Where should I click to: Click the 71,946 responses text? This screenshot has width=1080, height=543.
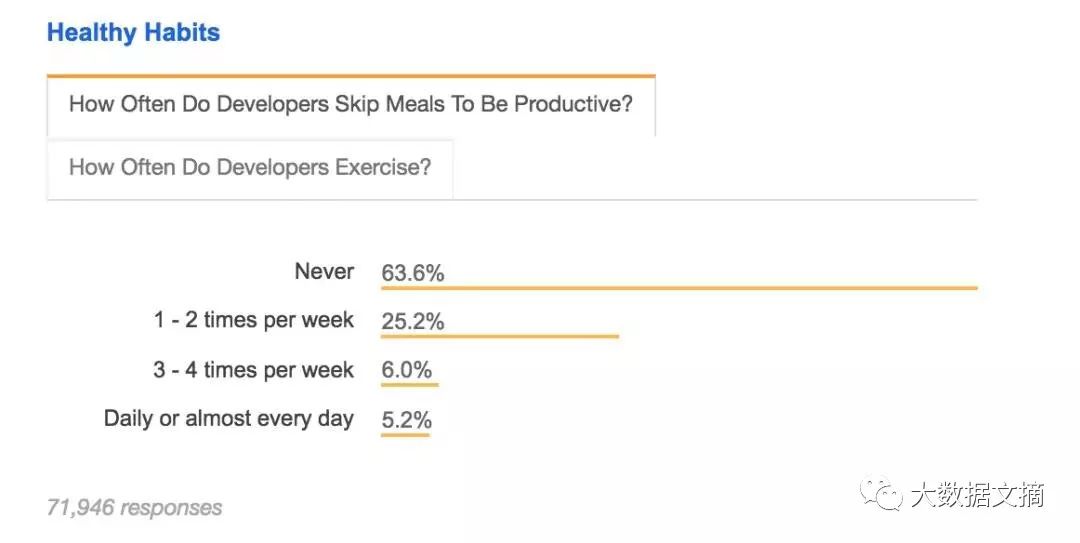(135, 508)
